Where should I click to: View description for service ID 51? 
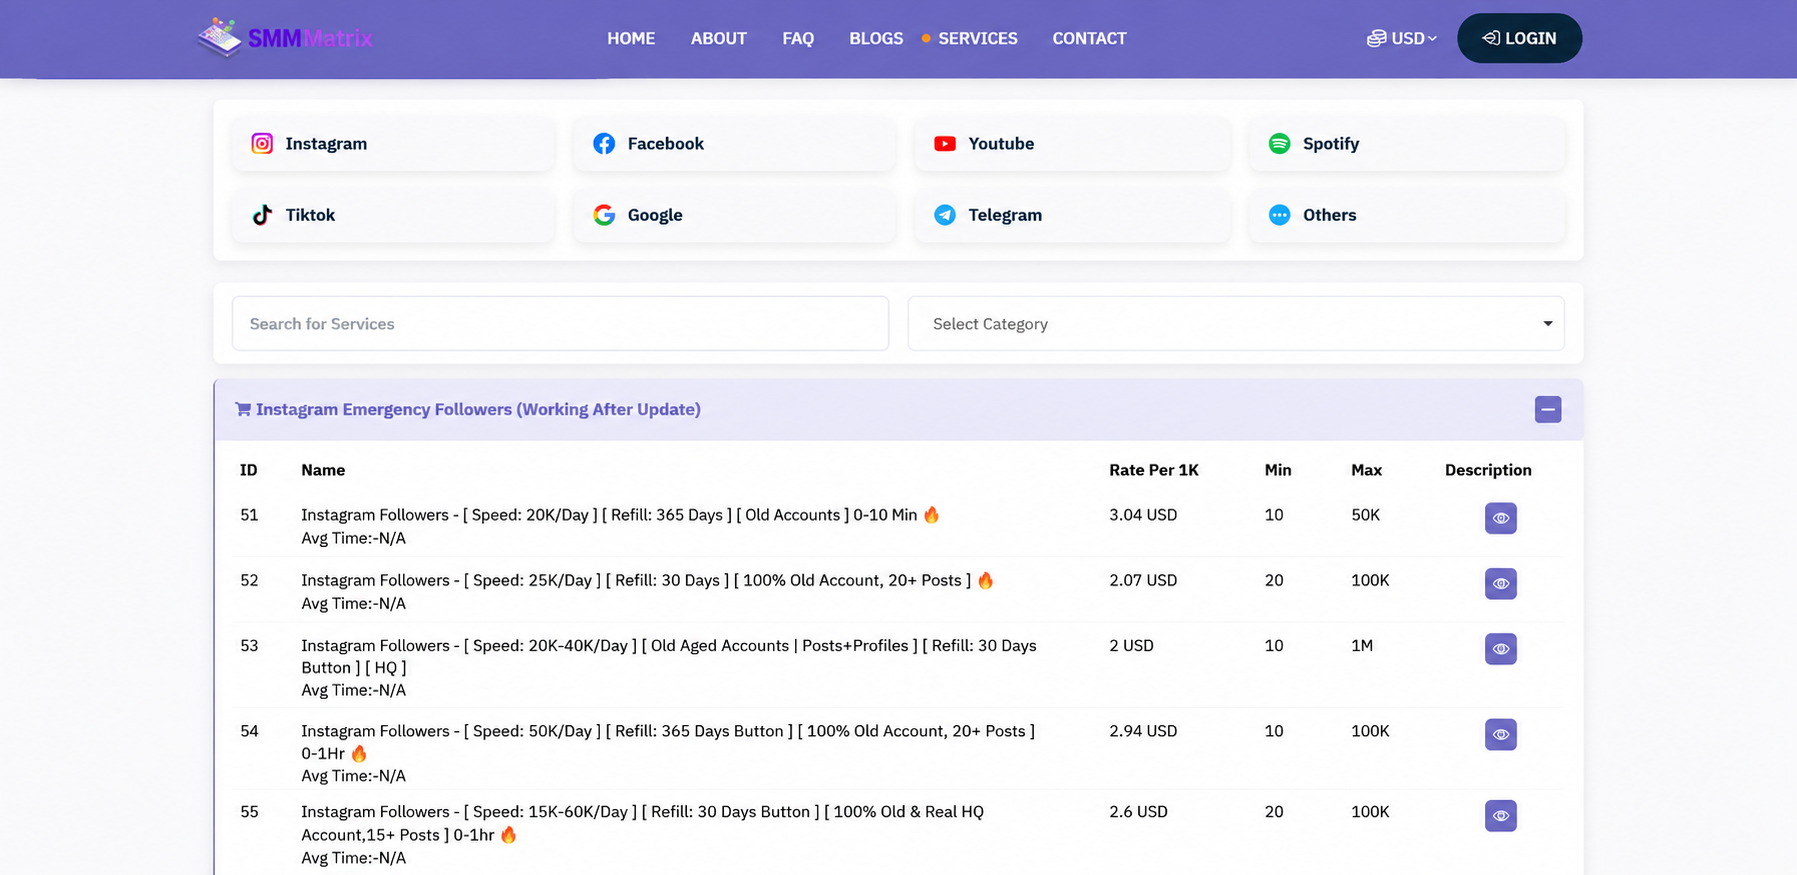point(1500,518)
